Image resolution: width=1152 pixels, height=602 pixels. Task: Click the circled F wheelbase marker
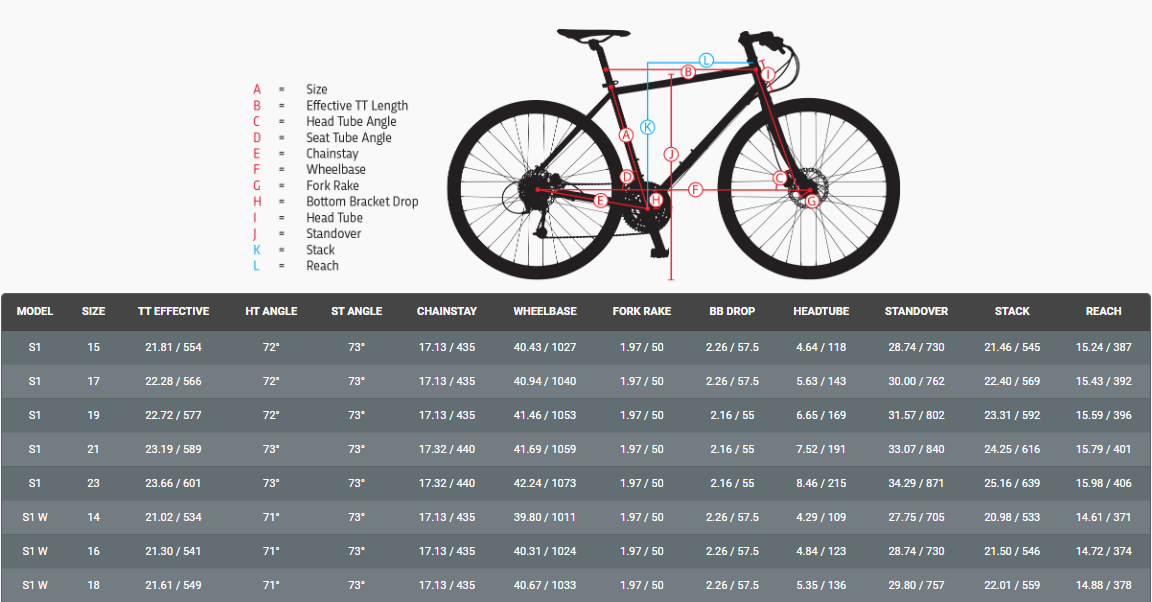tap(696, 189)
